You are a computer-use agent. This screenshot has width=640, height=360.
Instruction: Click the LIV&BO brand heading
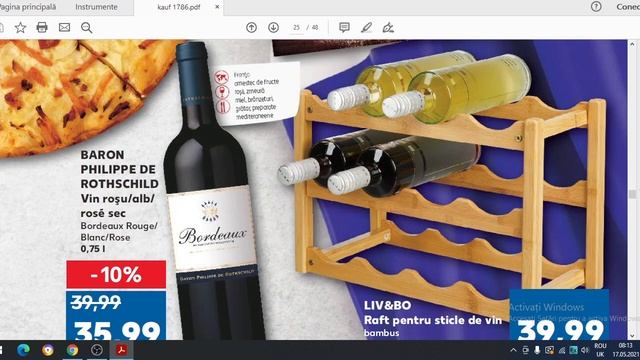point(387,305)
